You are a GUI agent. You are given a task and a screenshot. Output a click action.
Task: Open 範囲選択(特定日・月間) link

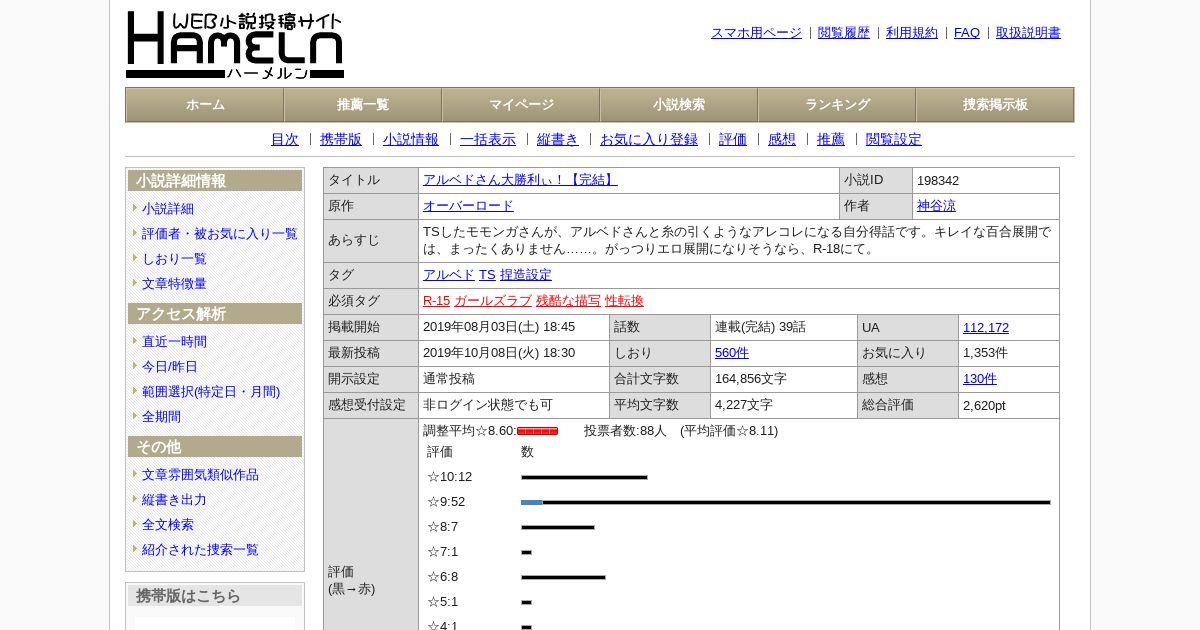211,392
